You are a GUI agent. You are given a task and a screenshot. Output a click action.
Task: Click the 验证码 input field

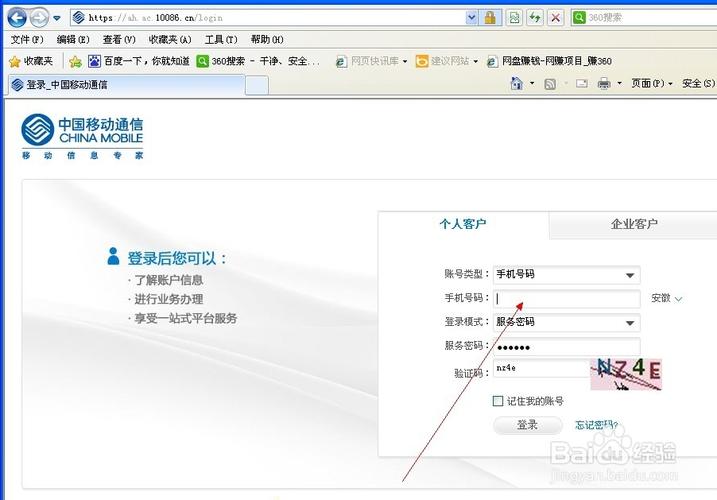pos(541,368)
